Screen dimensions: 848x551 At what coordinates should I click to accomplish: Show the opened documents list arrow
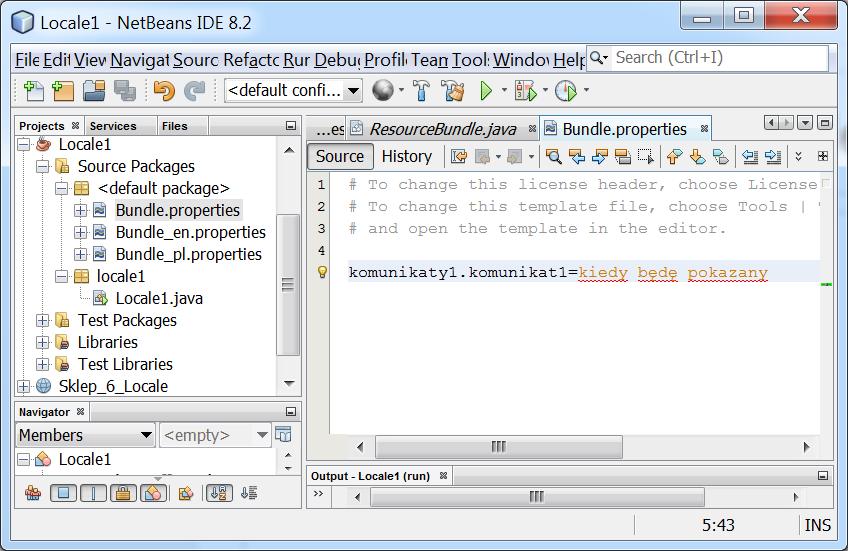805,123
